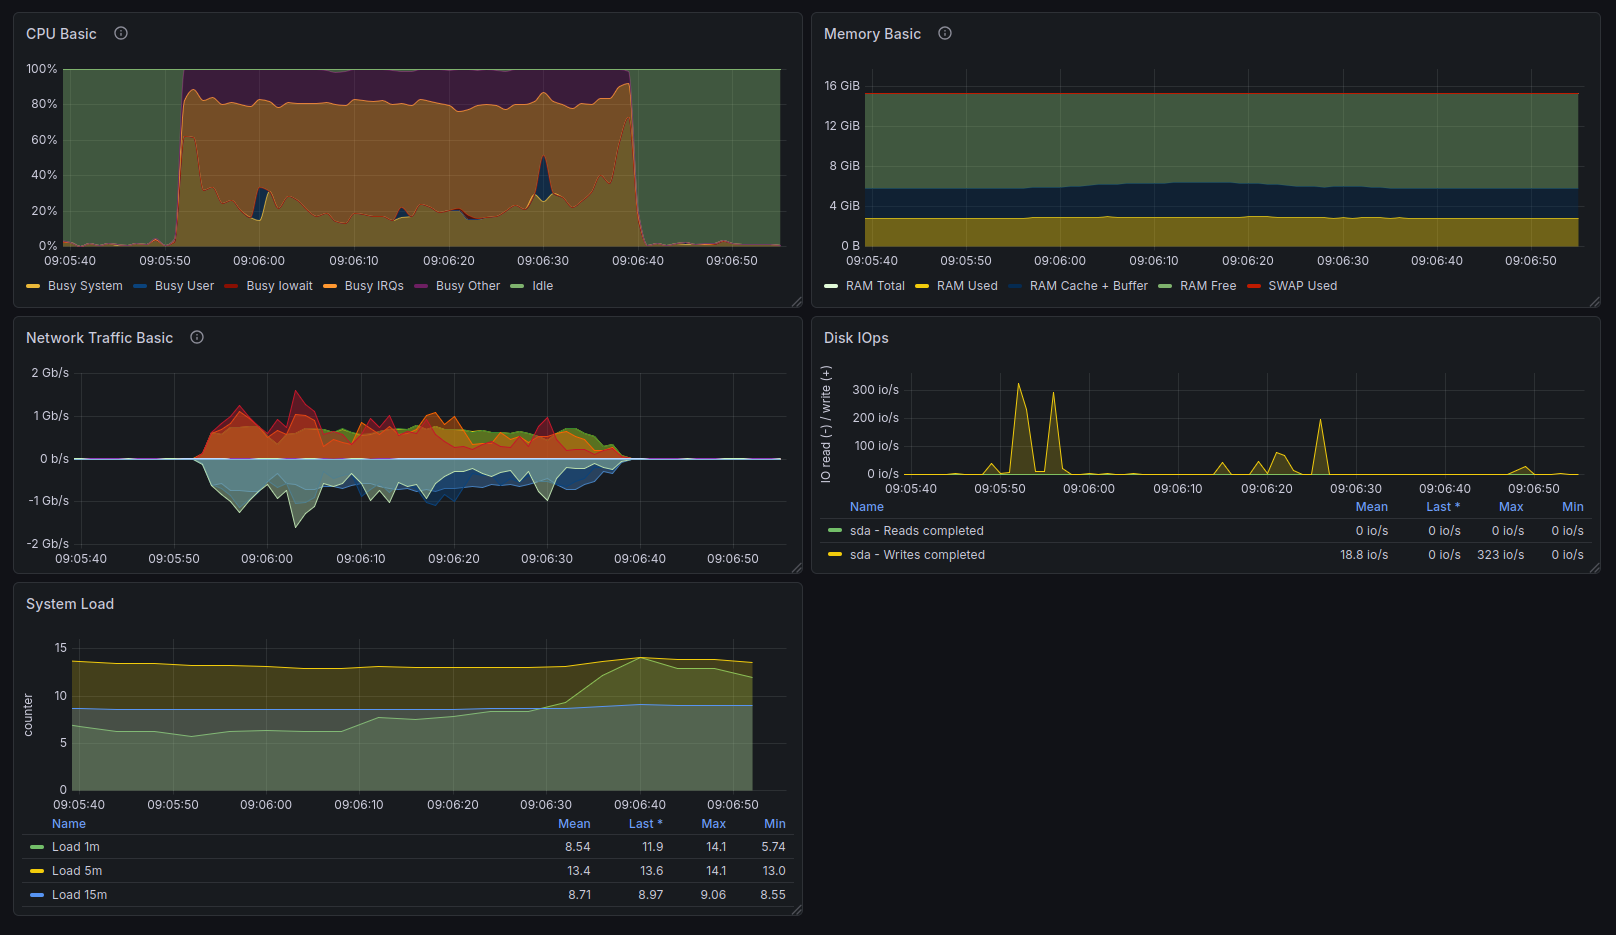This screenshot has width=1616, height=935.
Task: Grab the Disk IOps panel corner handle
Action: [1595, 568]
